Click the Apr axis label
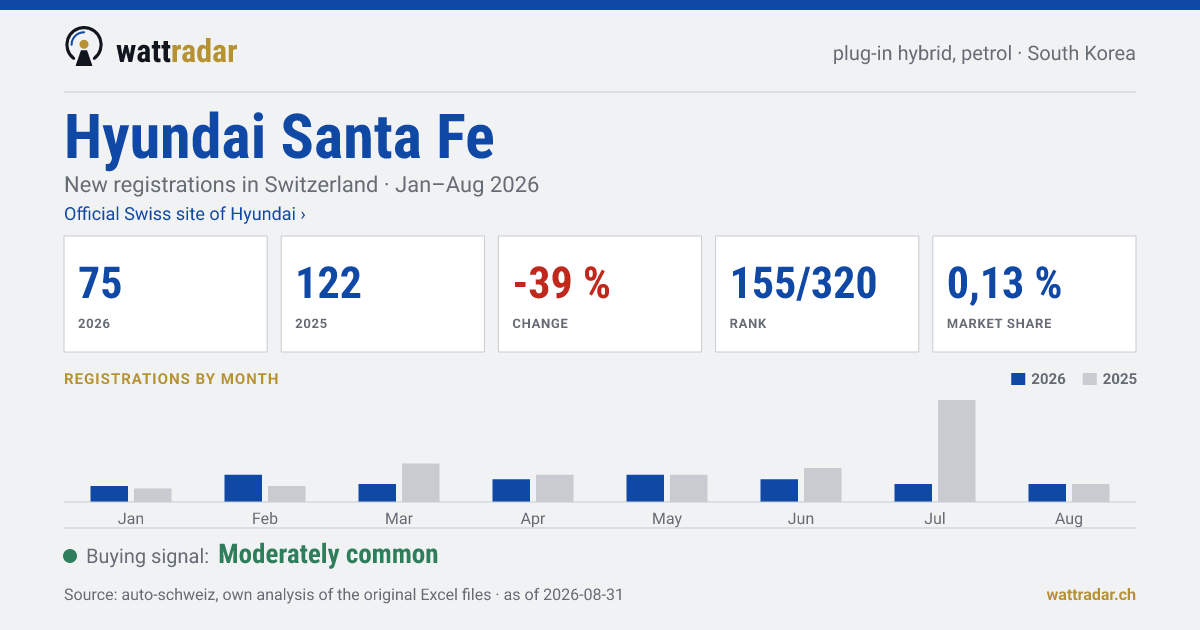The image size is (1200, 630). [x=533, y=519]
